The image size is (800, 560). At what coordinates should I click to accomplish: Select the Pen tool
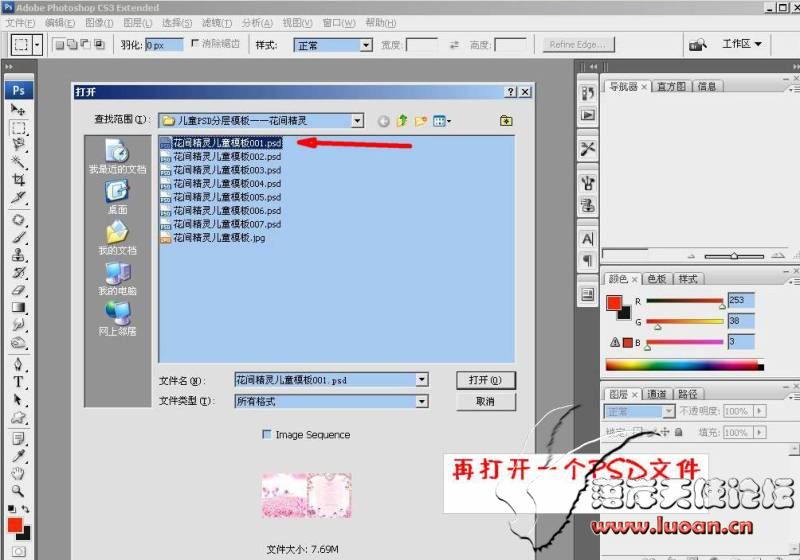point(18,364)
